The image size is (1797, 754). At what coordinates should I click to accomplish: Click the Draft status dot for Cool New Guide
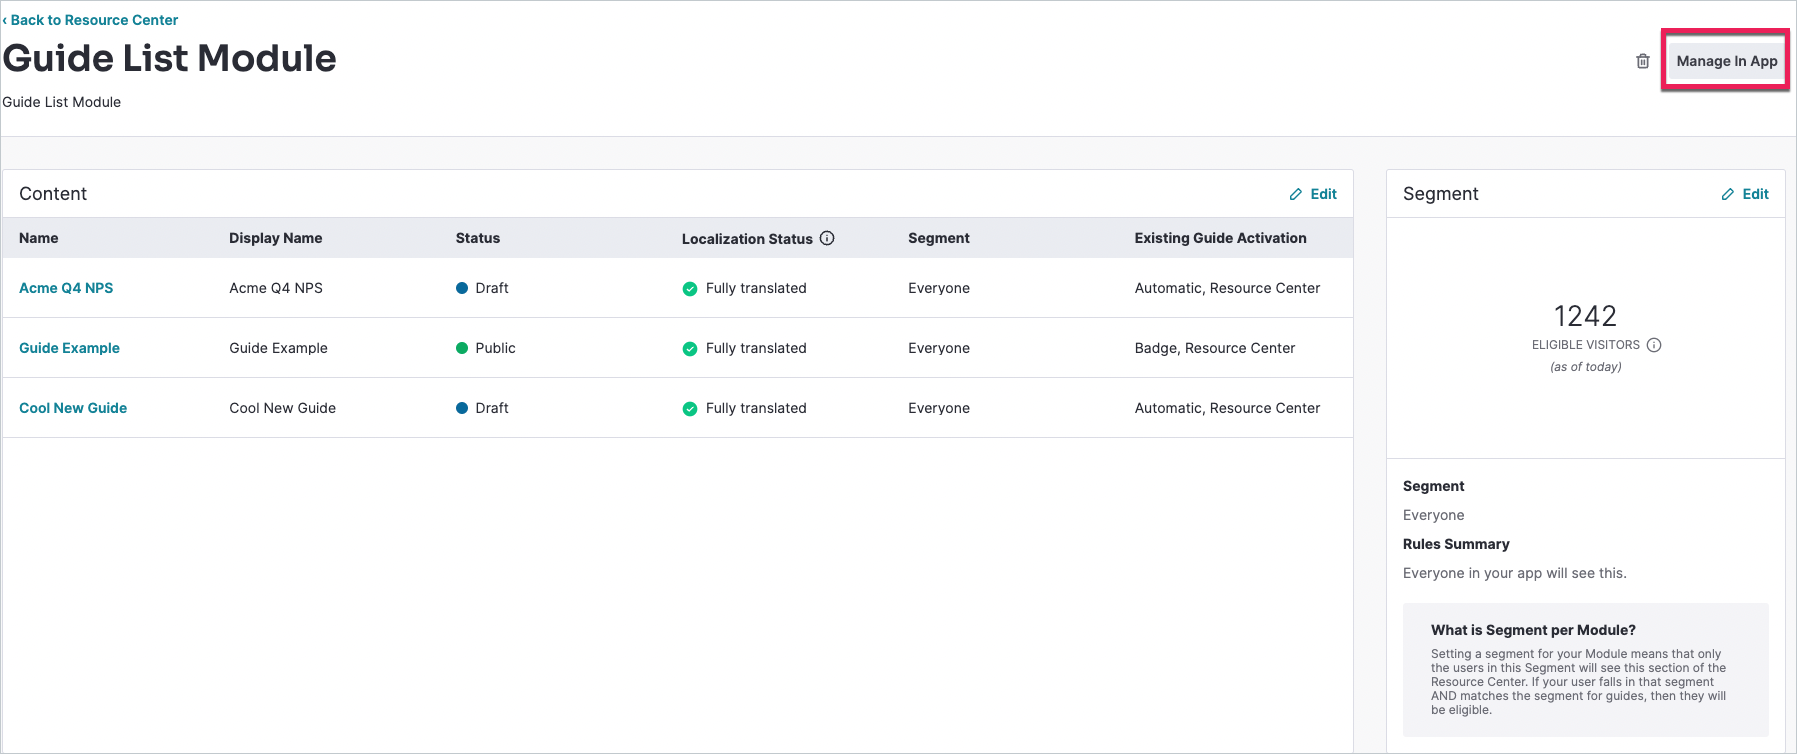(462, 408)
